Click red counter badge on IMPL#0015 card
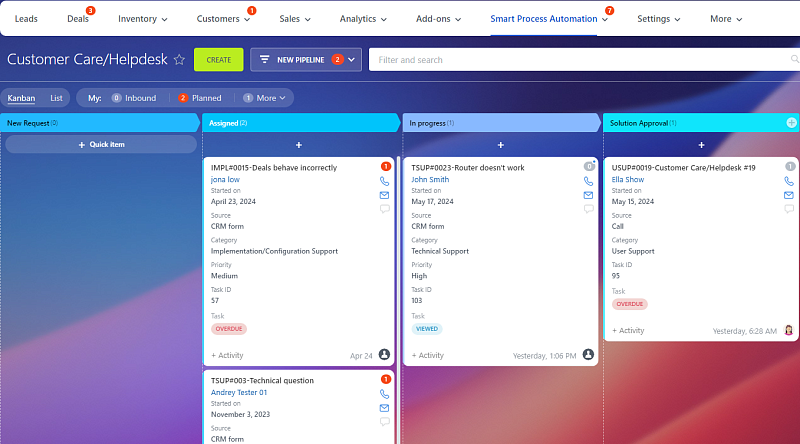The width and height of the screenshot is (800, 444). tap(386, 166)
